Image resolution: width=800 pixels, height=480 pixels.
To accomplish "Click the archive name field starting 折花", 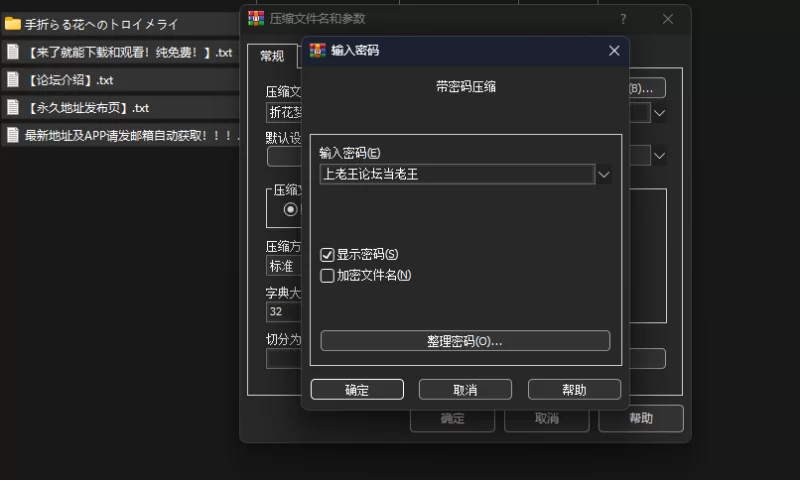I will [x=284, y=112].
